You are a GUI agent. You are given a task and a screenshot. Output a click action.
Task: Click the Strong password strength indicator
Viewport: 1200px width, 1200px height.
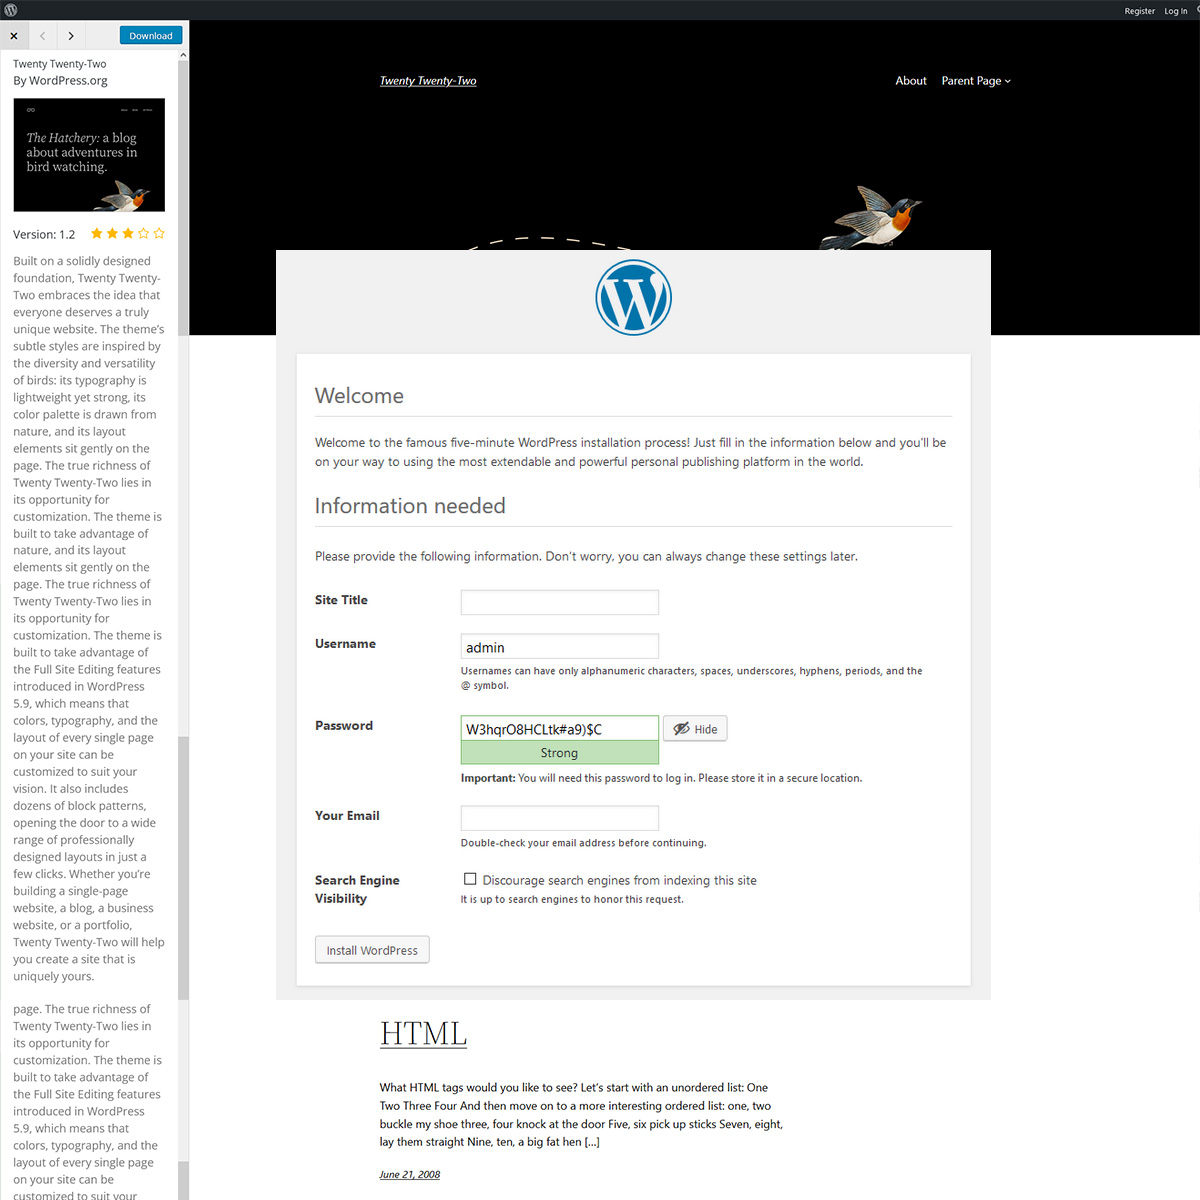click(x=559, y=753)
